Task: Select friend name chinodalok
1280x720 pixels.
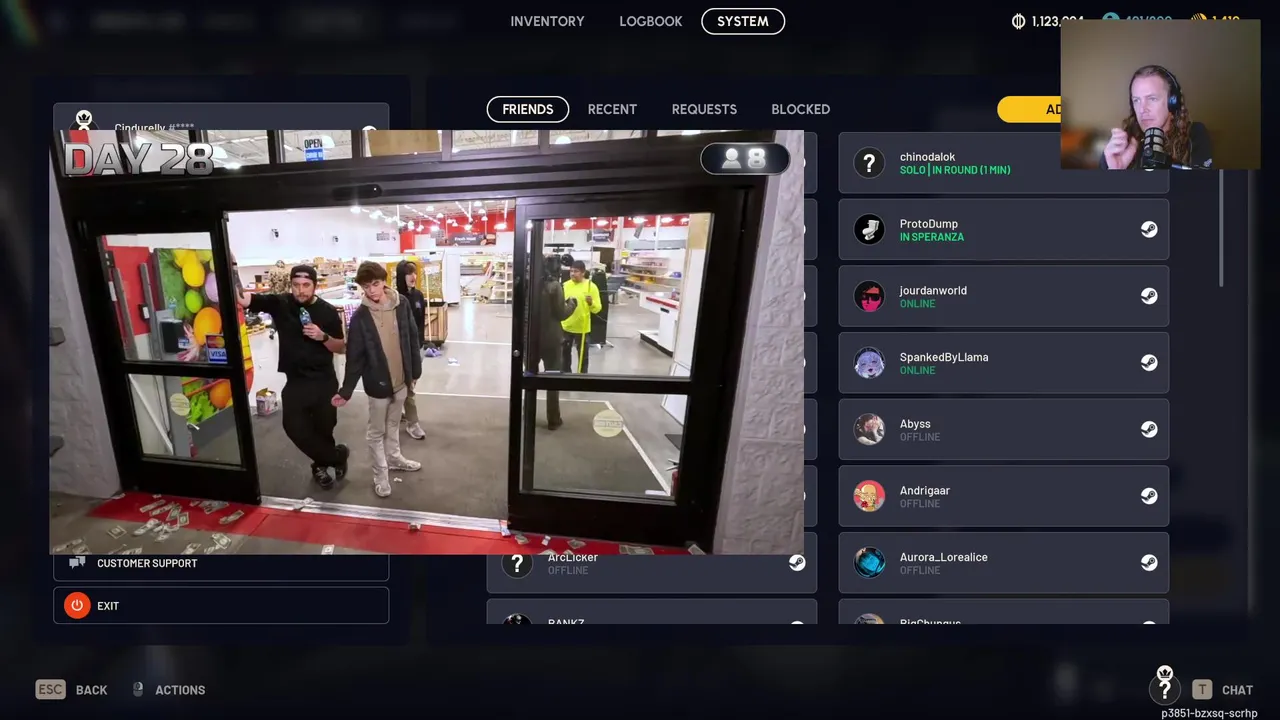Action: [x=927, y=157]
